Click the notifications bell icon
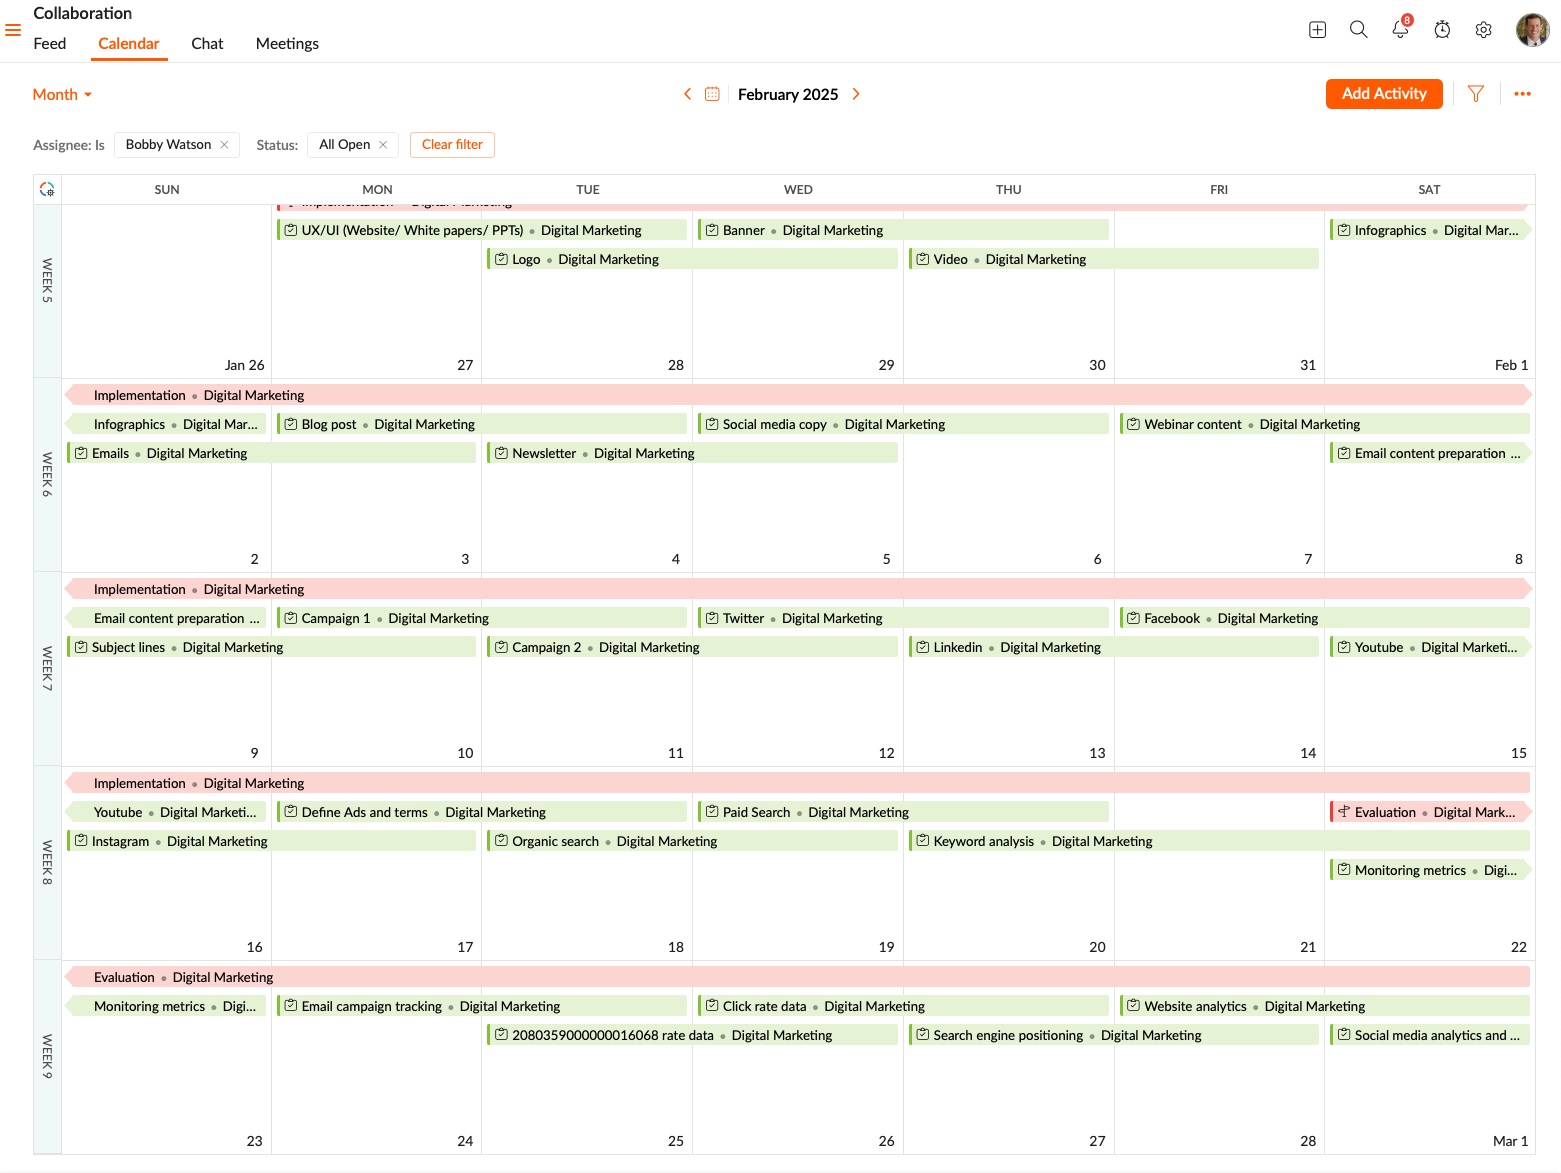1561x1173 pixels. 1400,30
